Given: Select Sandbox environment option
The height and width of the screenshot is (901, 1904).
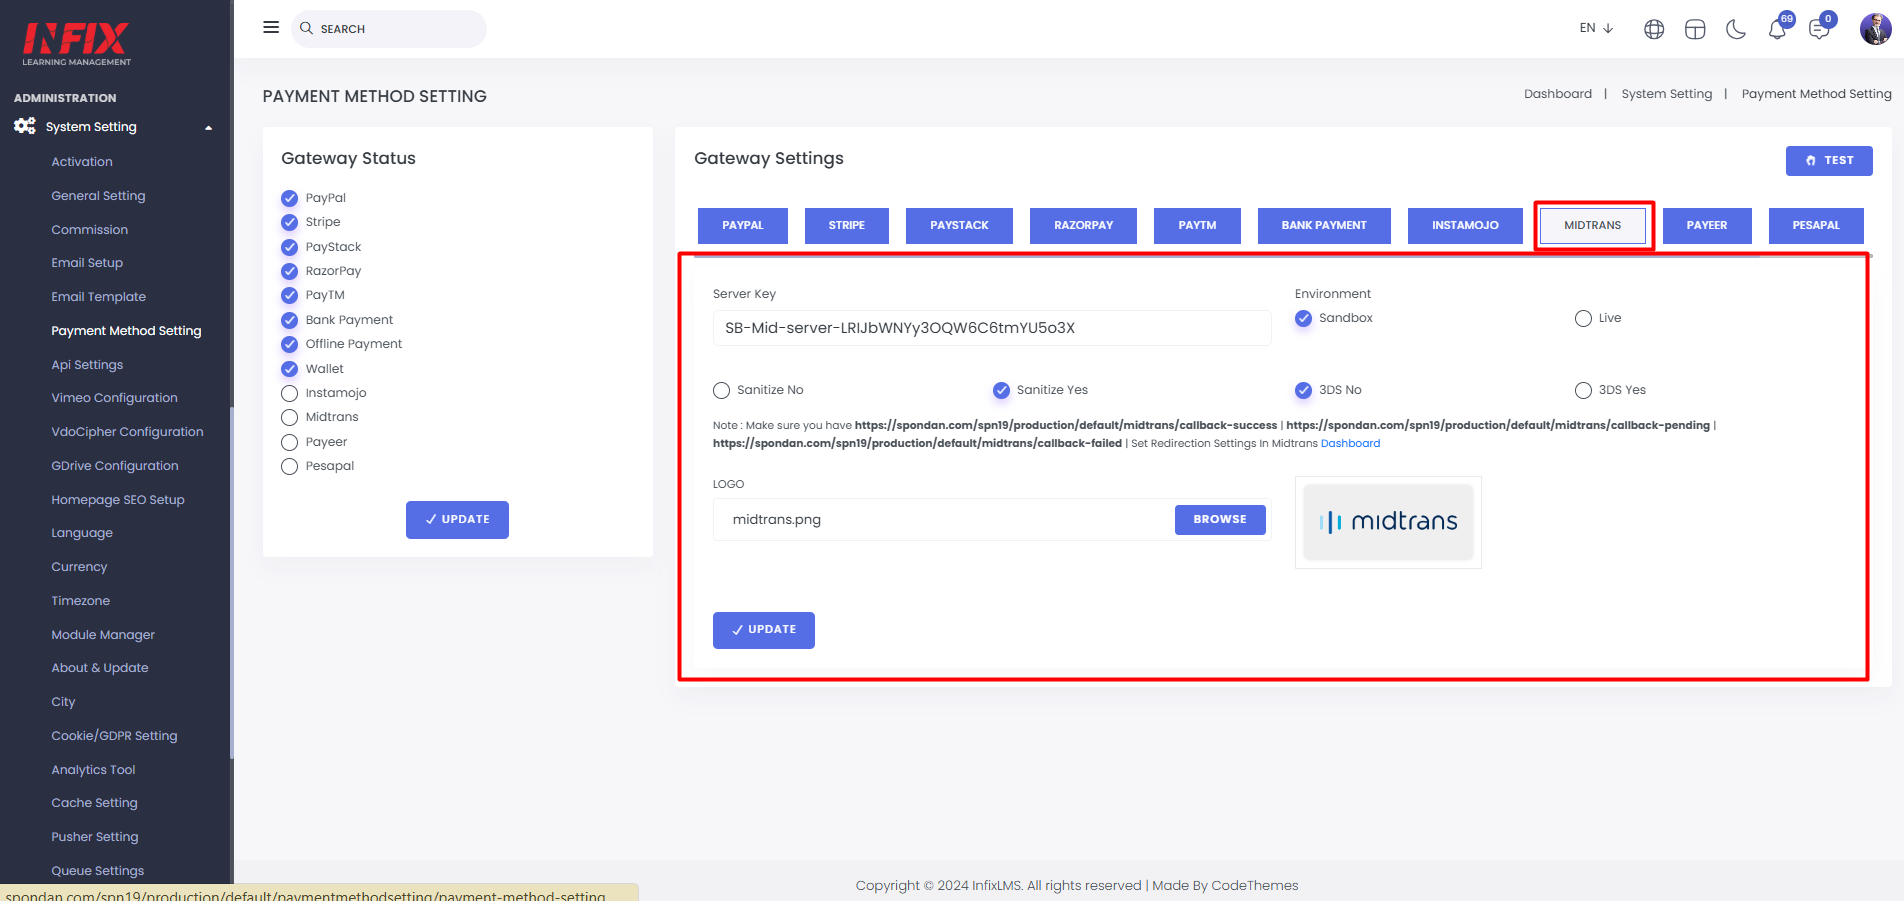Looking at the screenshot, I should point(1303,318).
